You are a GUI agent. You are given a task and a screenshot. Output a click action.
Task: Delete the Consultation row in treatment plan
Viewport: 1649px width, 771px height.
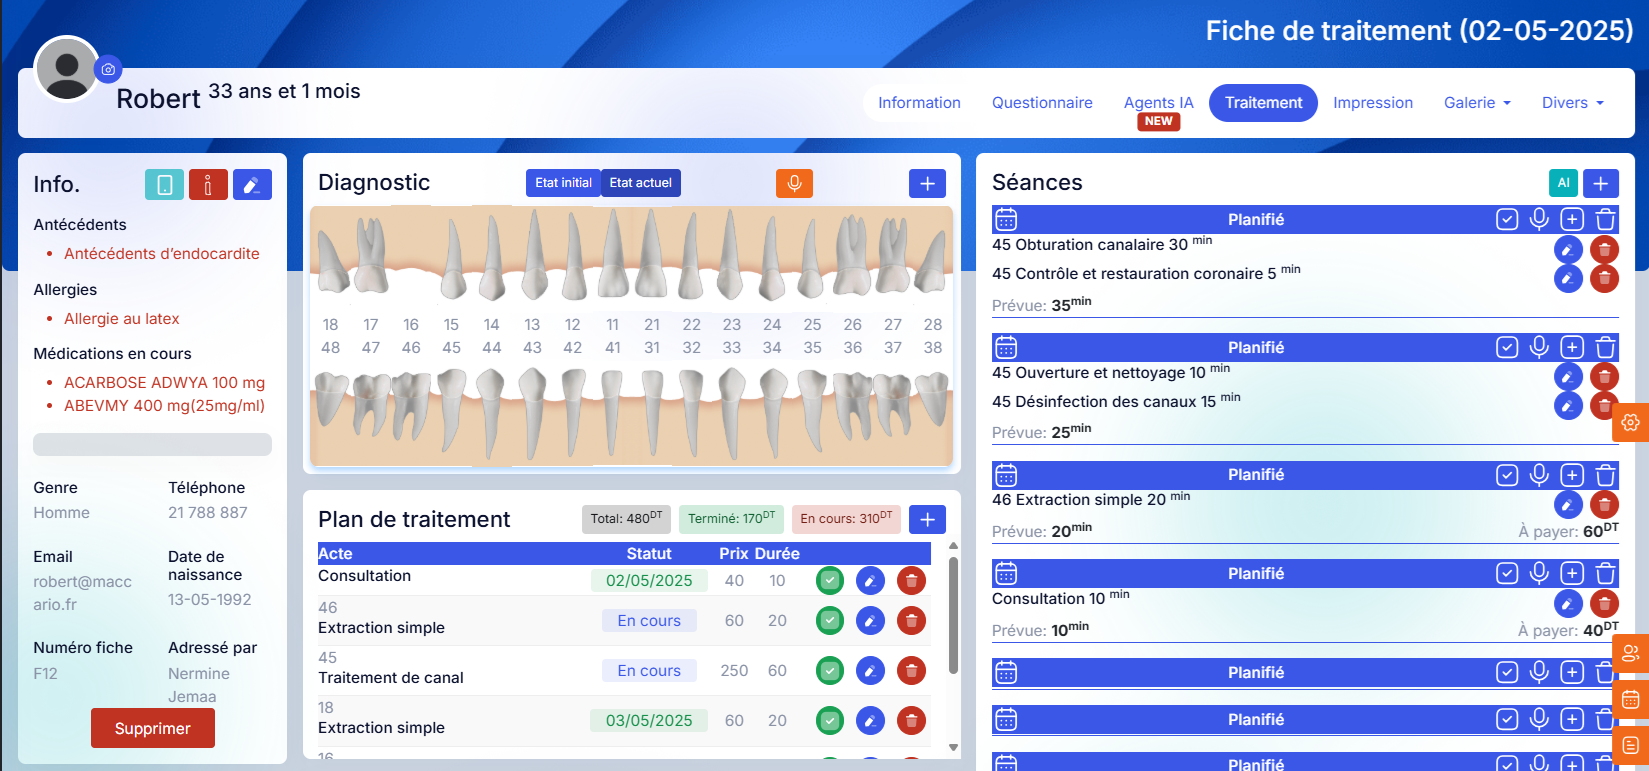tap(911, 581)
